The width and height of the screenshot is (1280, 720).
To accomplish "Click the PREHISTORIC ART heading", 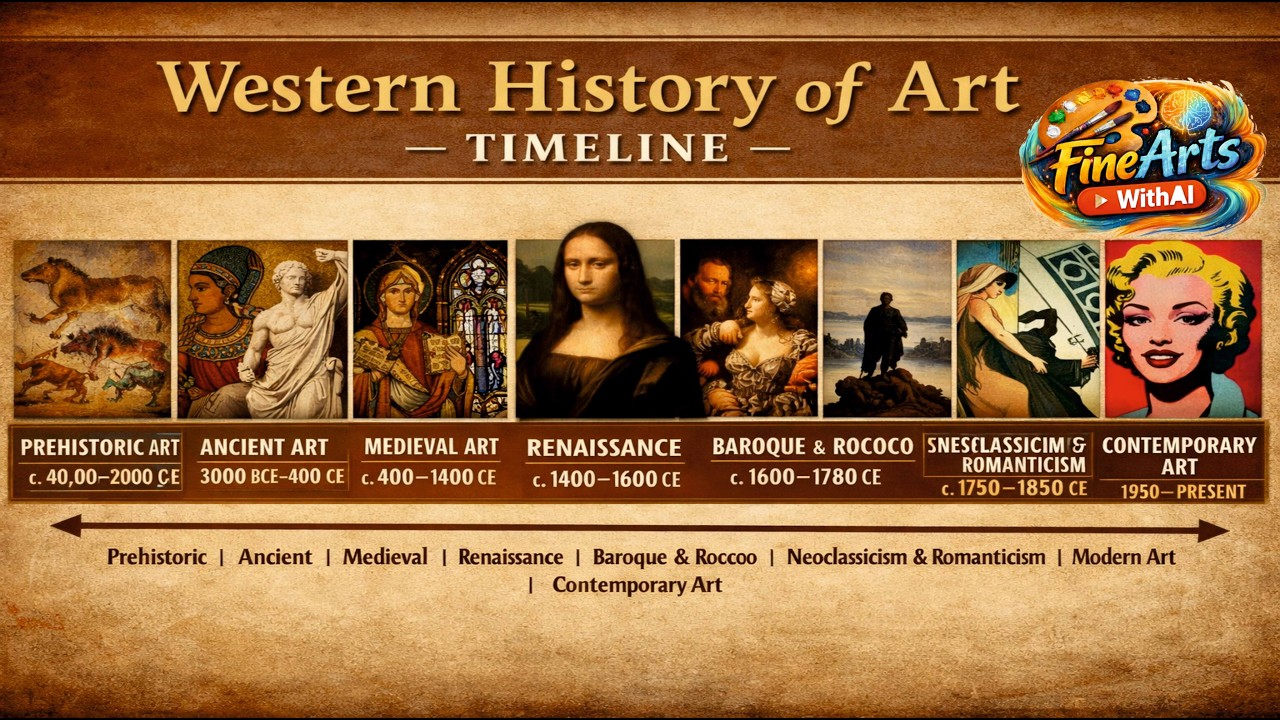I will click(x=100, y=447).
